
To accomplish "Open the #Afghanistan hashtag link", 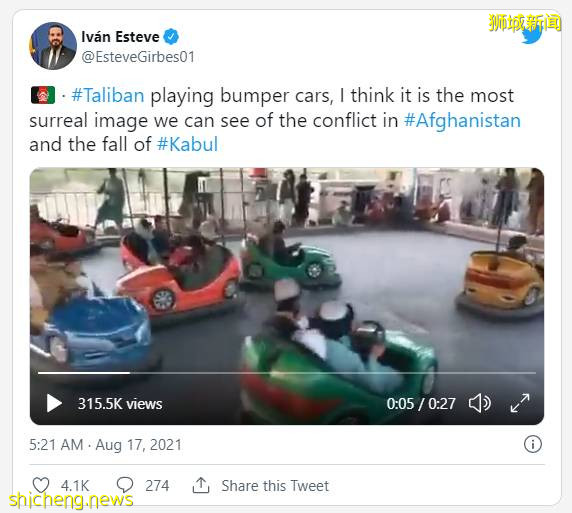I will pyautogui.click(x=462, y=120).
